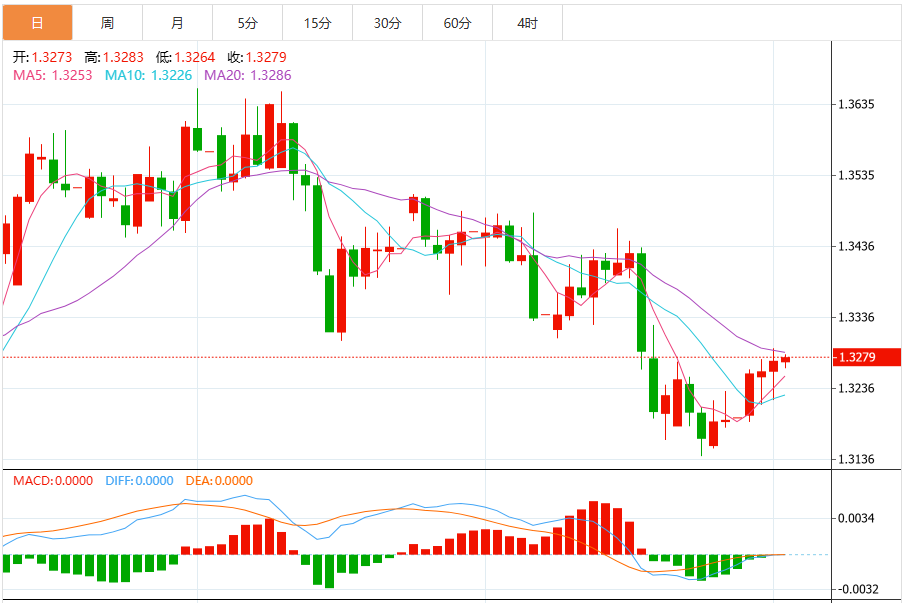Viewport: 917px width, 603px height.
Task: Click the DIFF value label
Action: pyautogui.click(x=139, y=481)
